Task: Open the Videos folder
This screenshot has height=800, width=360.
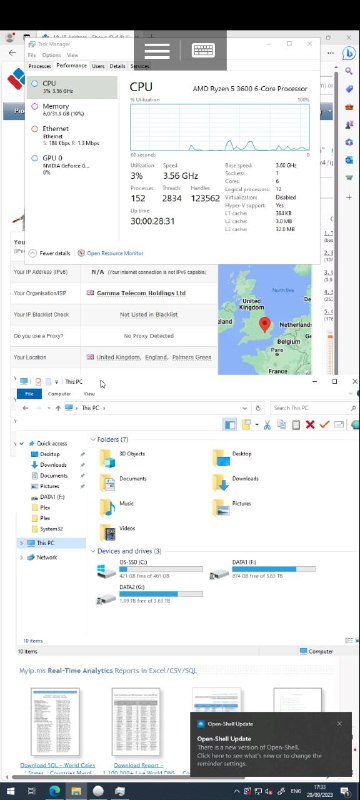Action: tap(118, 531)
